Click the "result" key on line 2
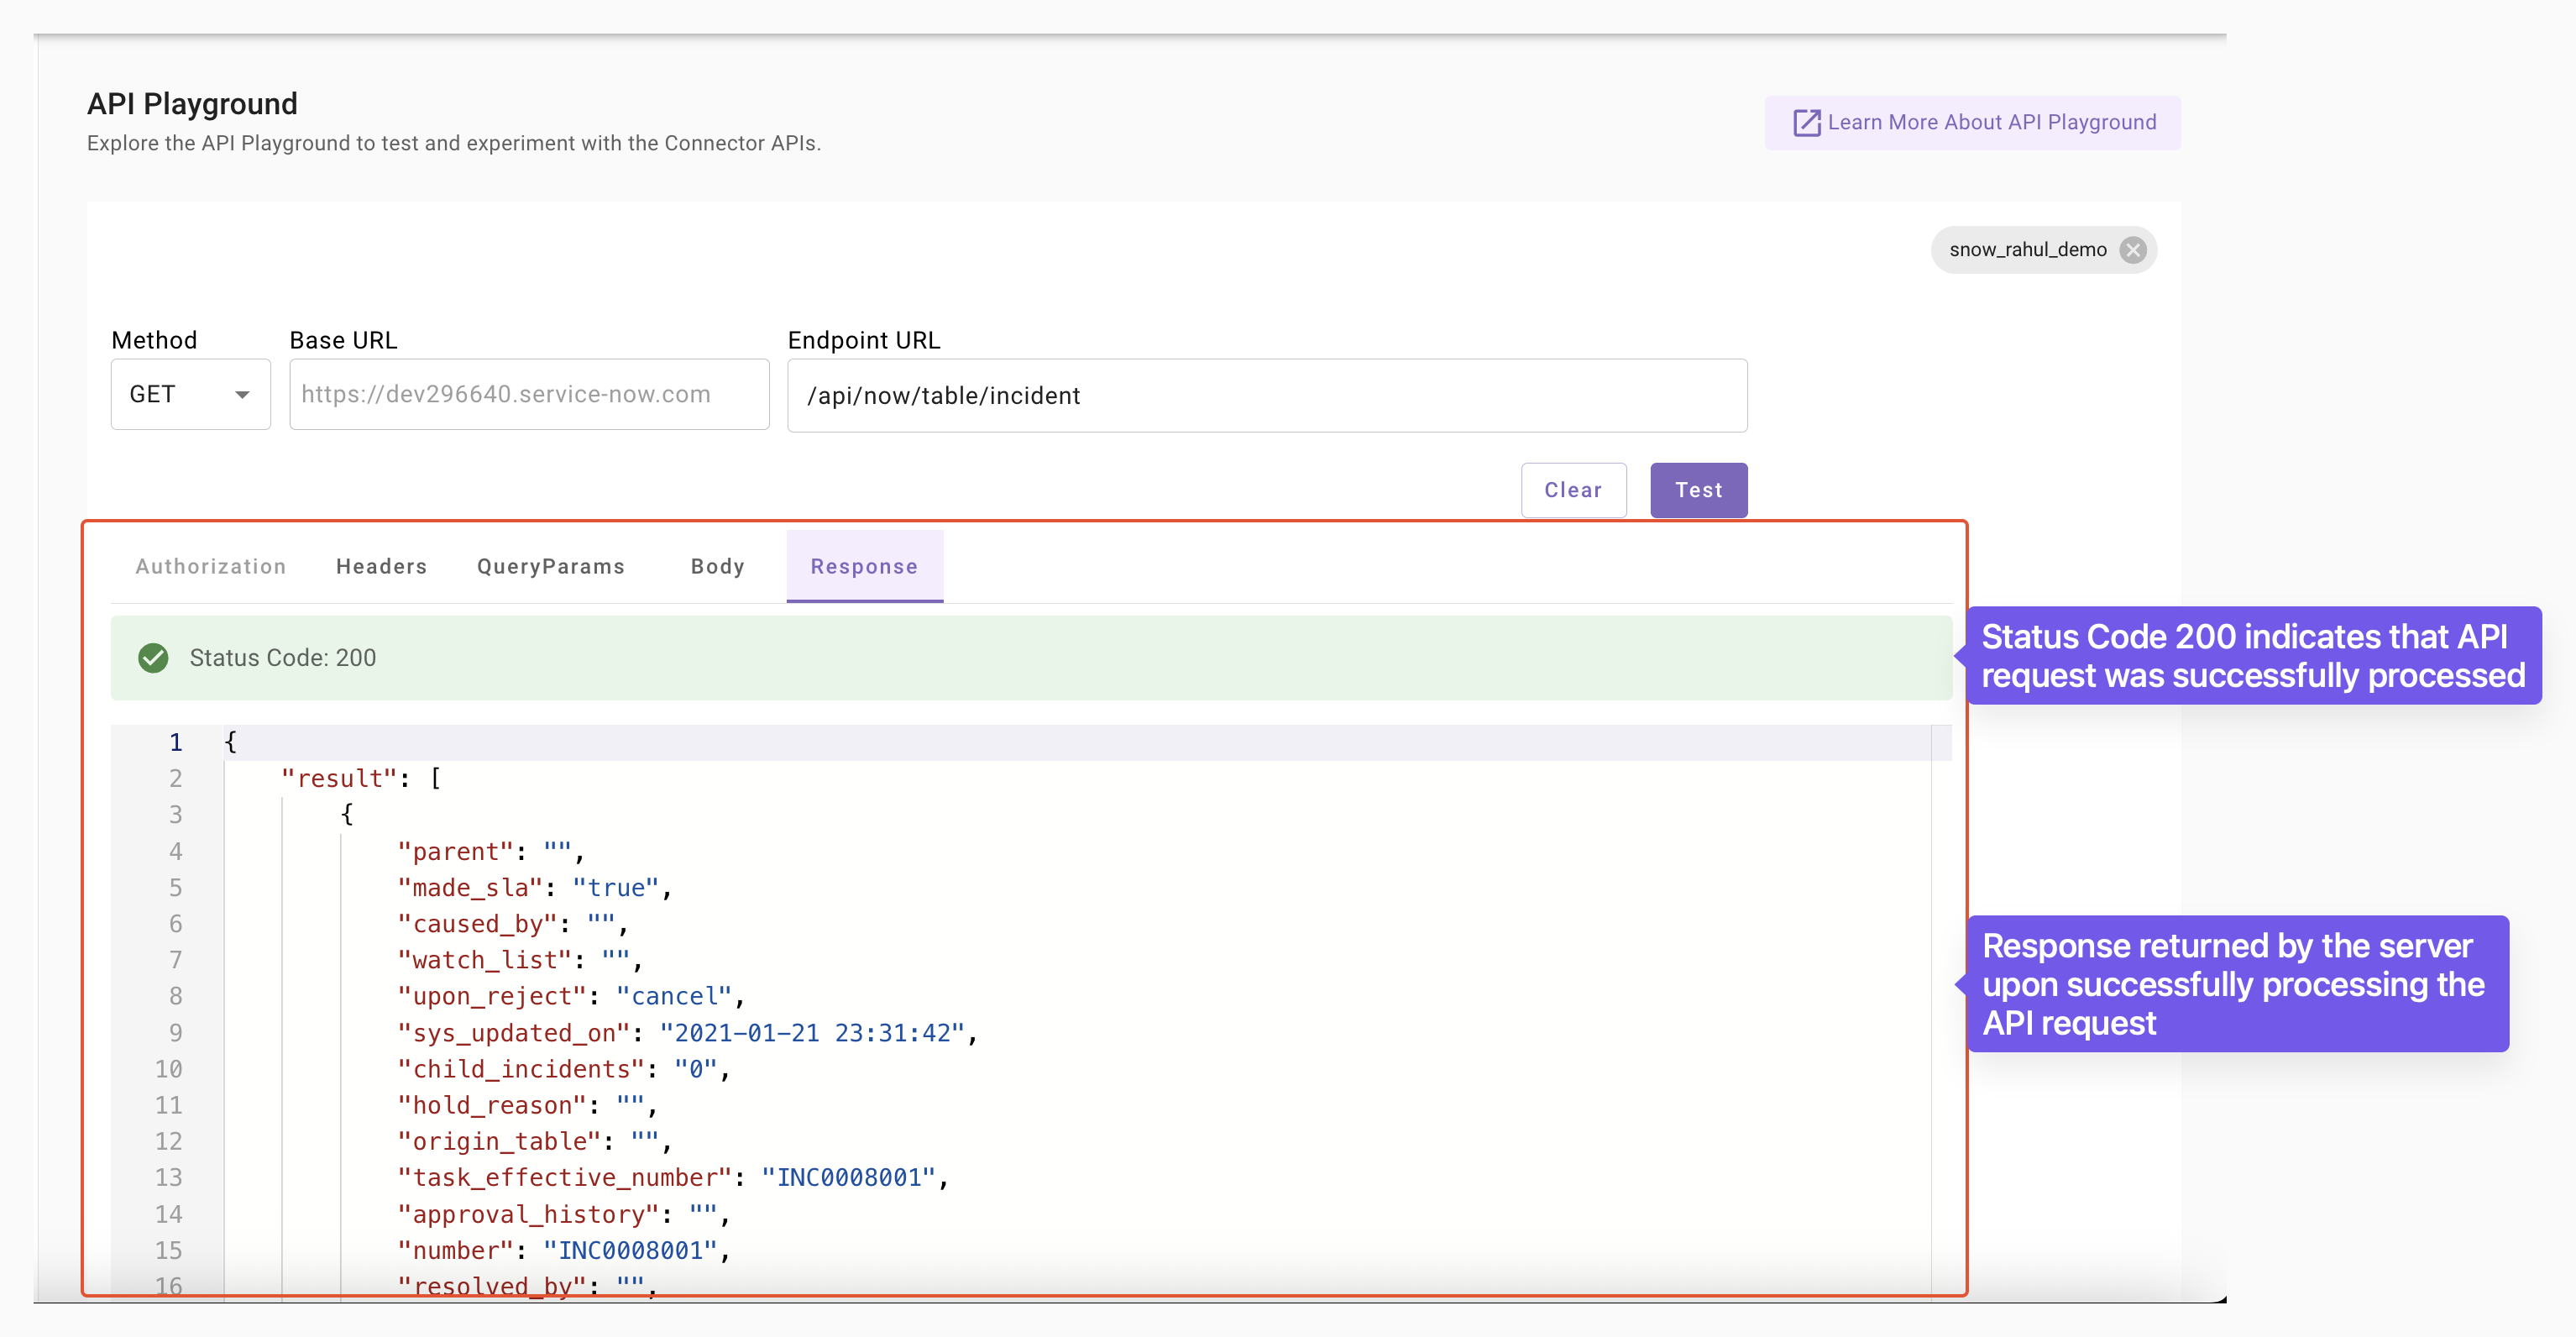 pyautogui.click(x=339, y=778)
